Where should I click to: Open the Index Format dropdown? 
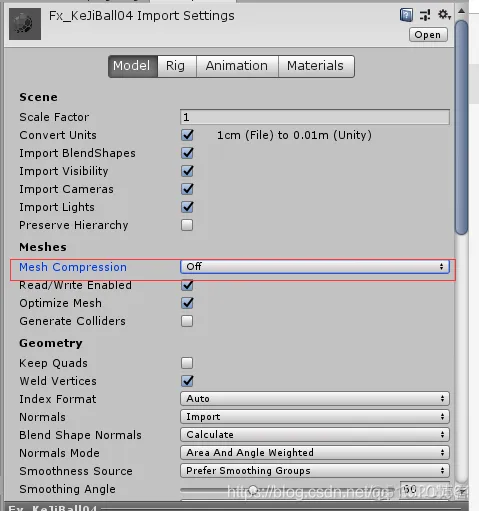point(315,399)
